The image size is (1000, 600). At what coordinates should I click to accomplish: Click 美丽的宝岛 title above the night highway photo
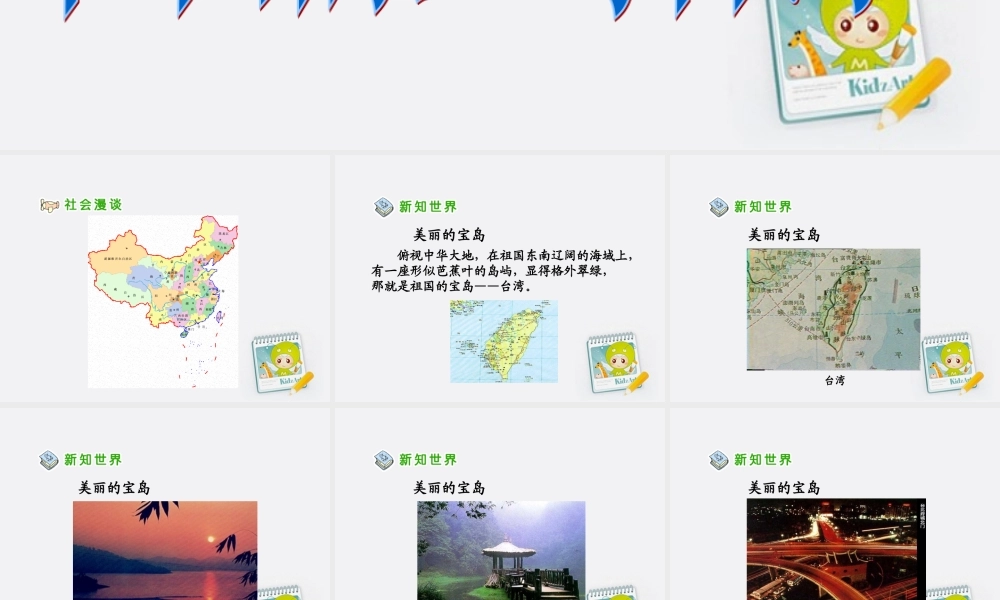click(784, 488)
